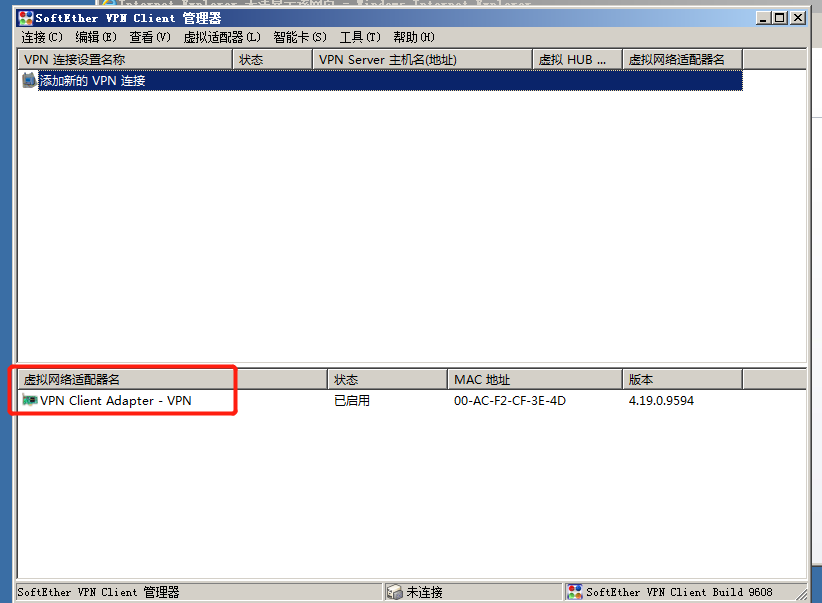Maximize the VPN Client manager window
The width and height of the screenshot is (822, 603).
tap(781, 18)
